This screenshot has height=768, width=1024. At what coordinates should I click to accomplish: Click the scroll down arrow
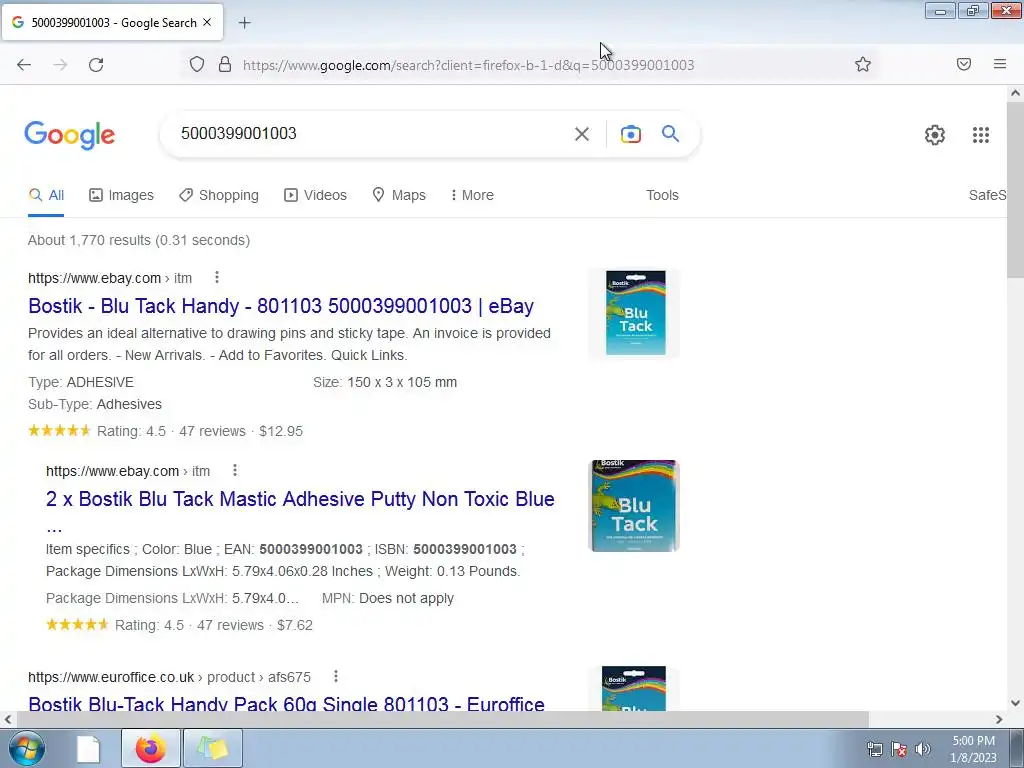pyautogui.click(x=1016, y=703)
